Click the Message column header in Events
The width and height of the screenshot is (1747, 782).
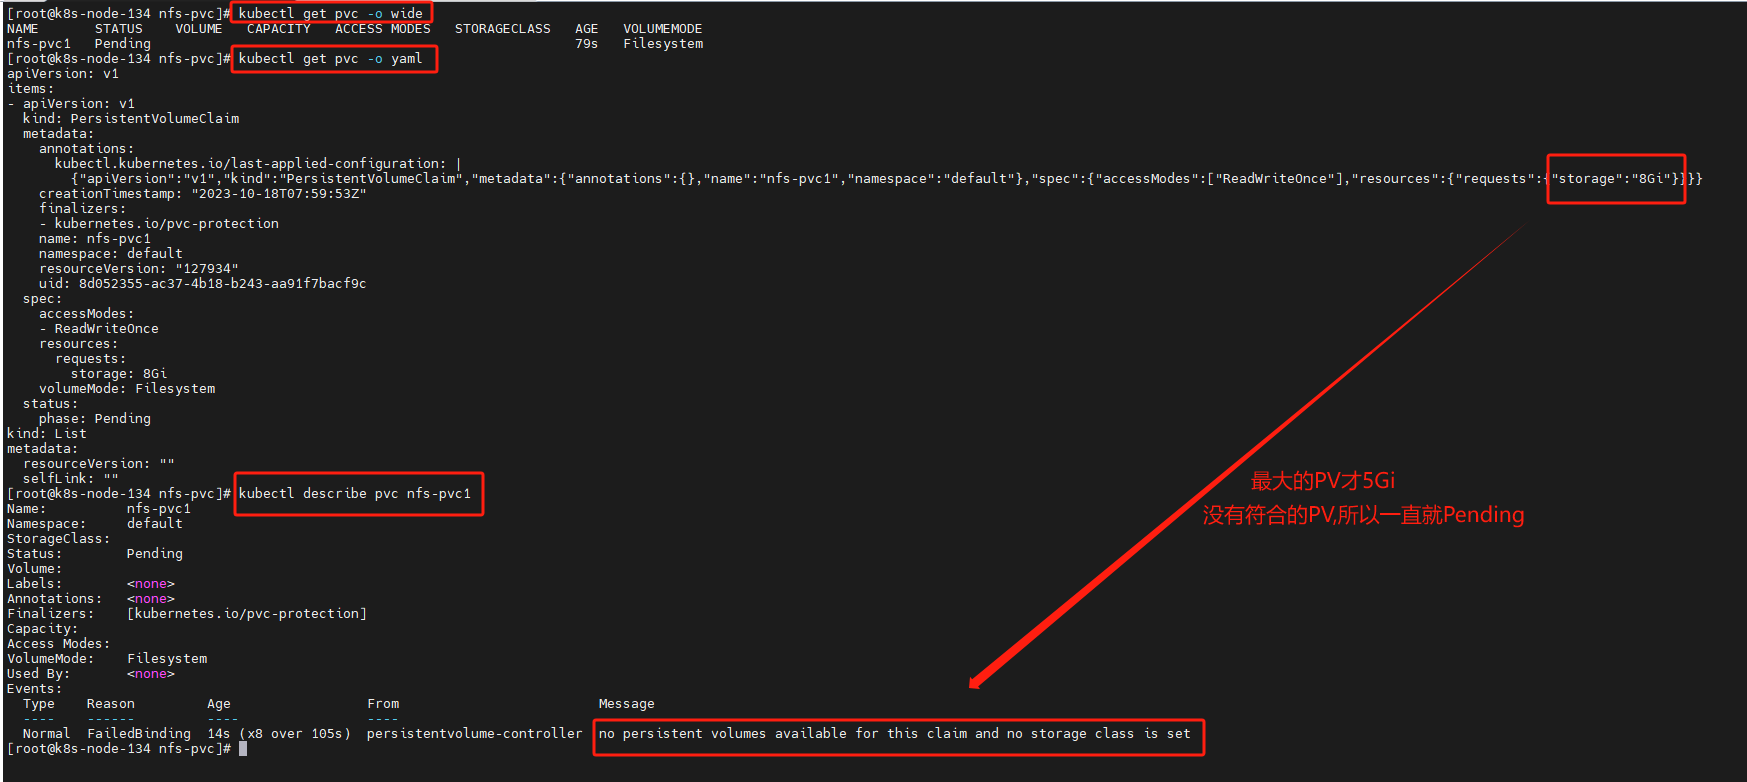click(x=626, y=703)
